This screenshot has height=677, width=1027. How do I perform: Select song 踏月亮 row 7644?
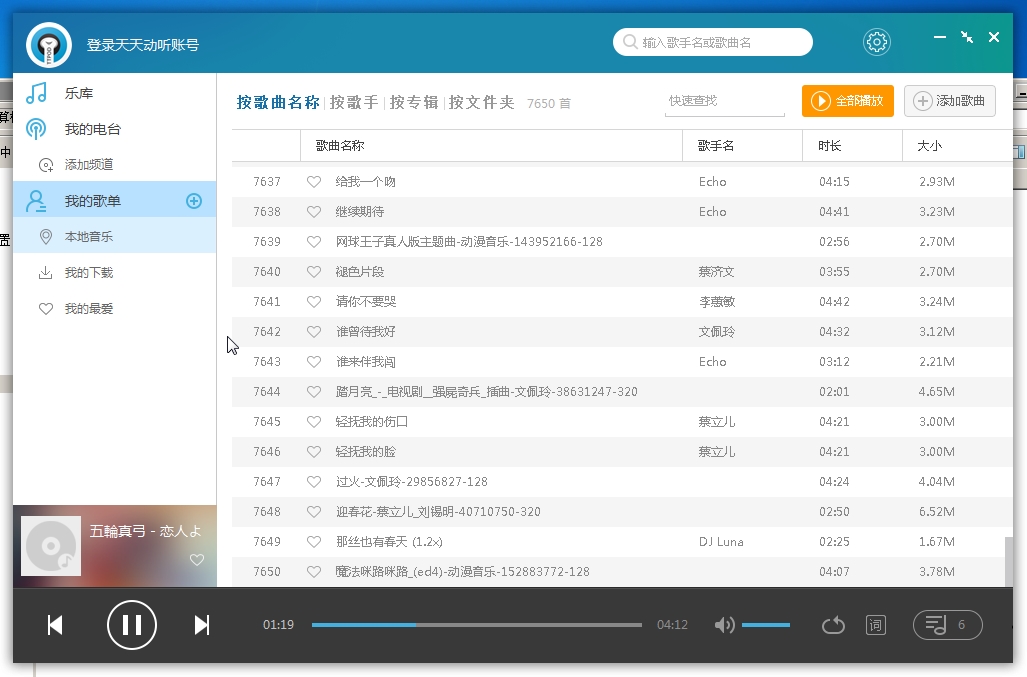coord(622,392)
